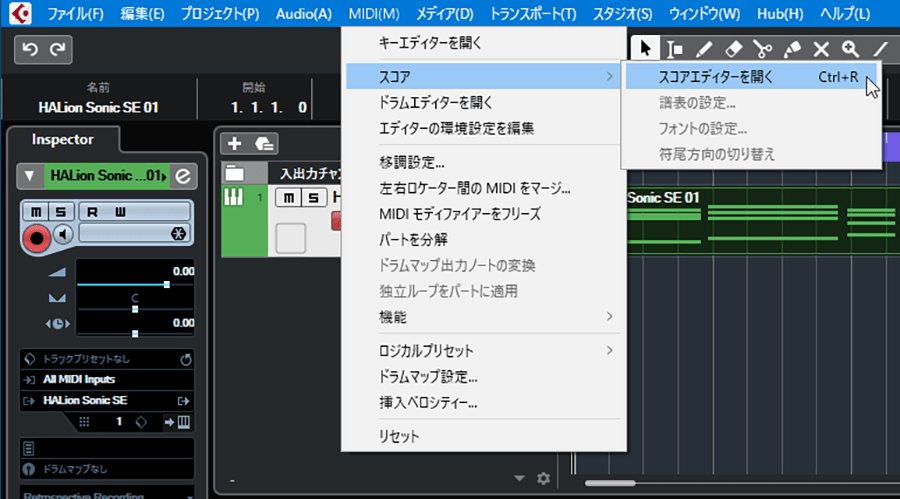
Task: Mute track 1 in the track list
Action: pos(288,198)
